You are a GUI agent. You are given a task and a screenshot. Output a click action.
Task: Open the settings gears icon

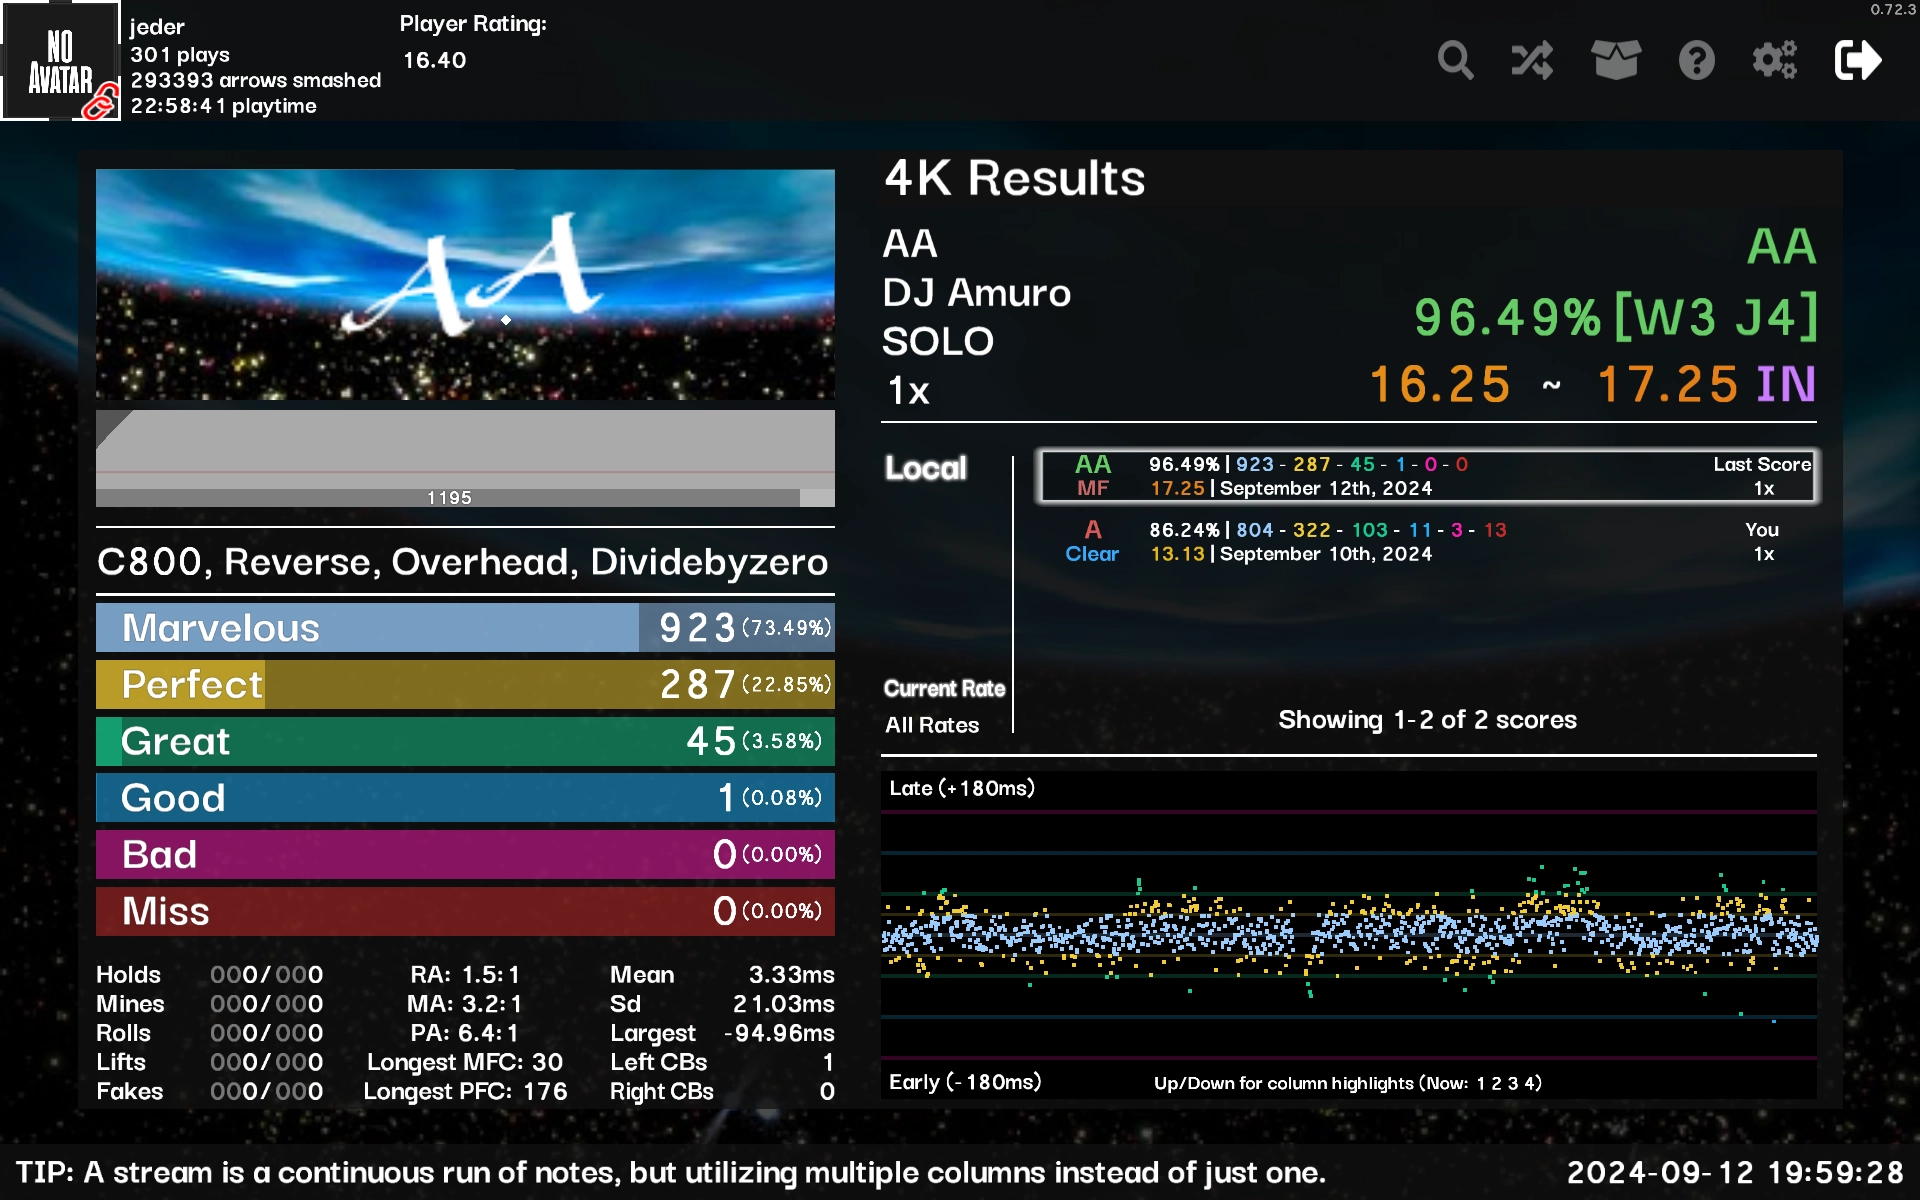click(1775, 61)
